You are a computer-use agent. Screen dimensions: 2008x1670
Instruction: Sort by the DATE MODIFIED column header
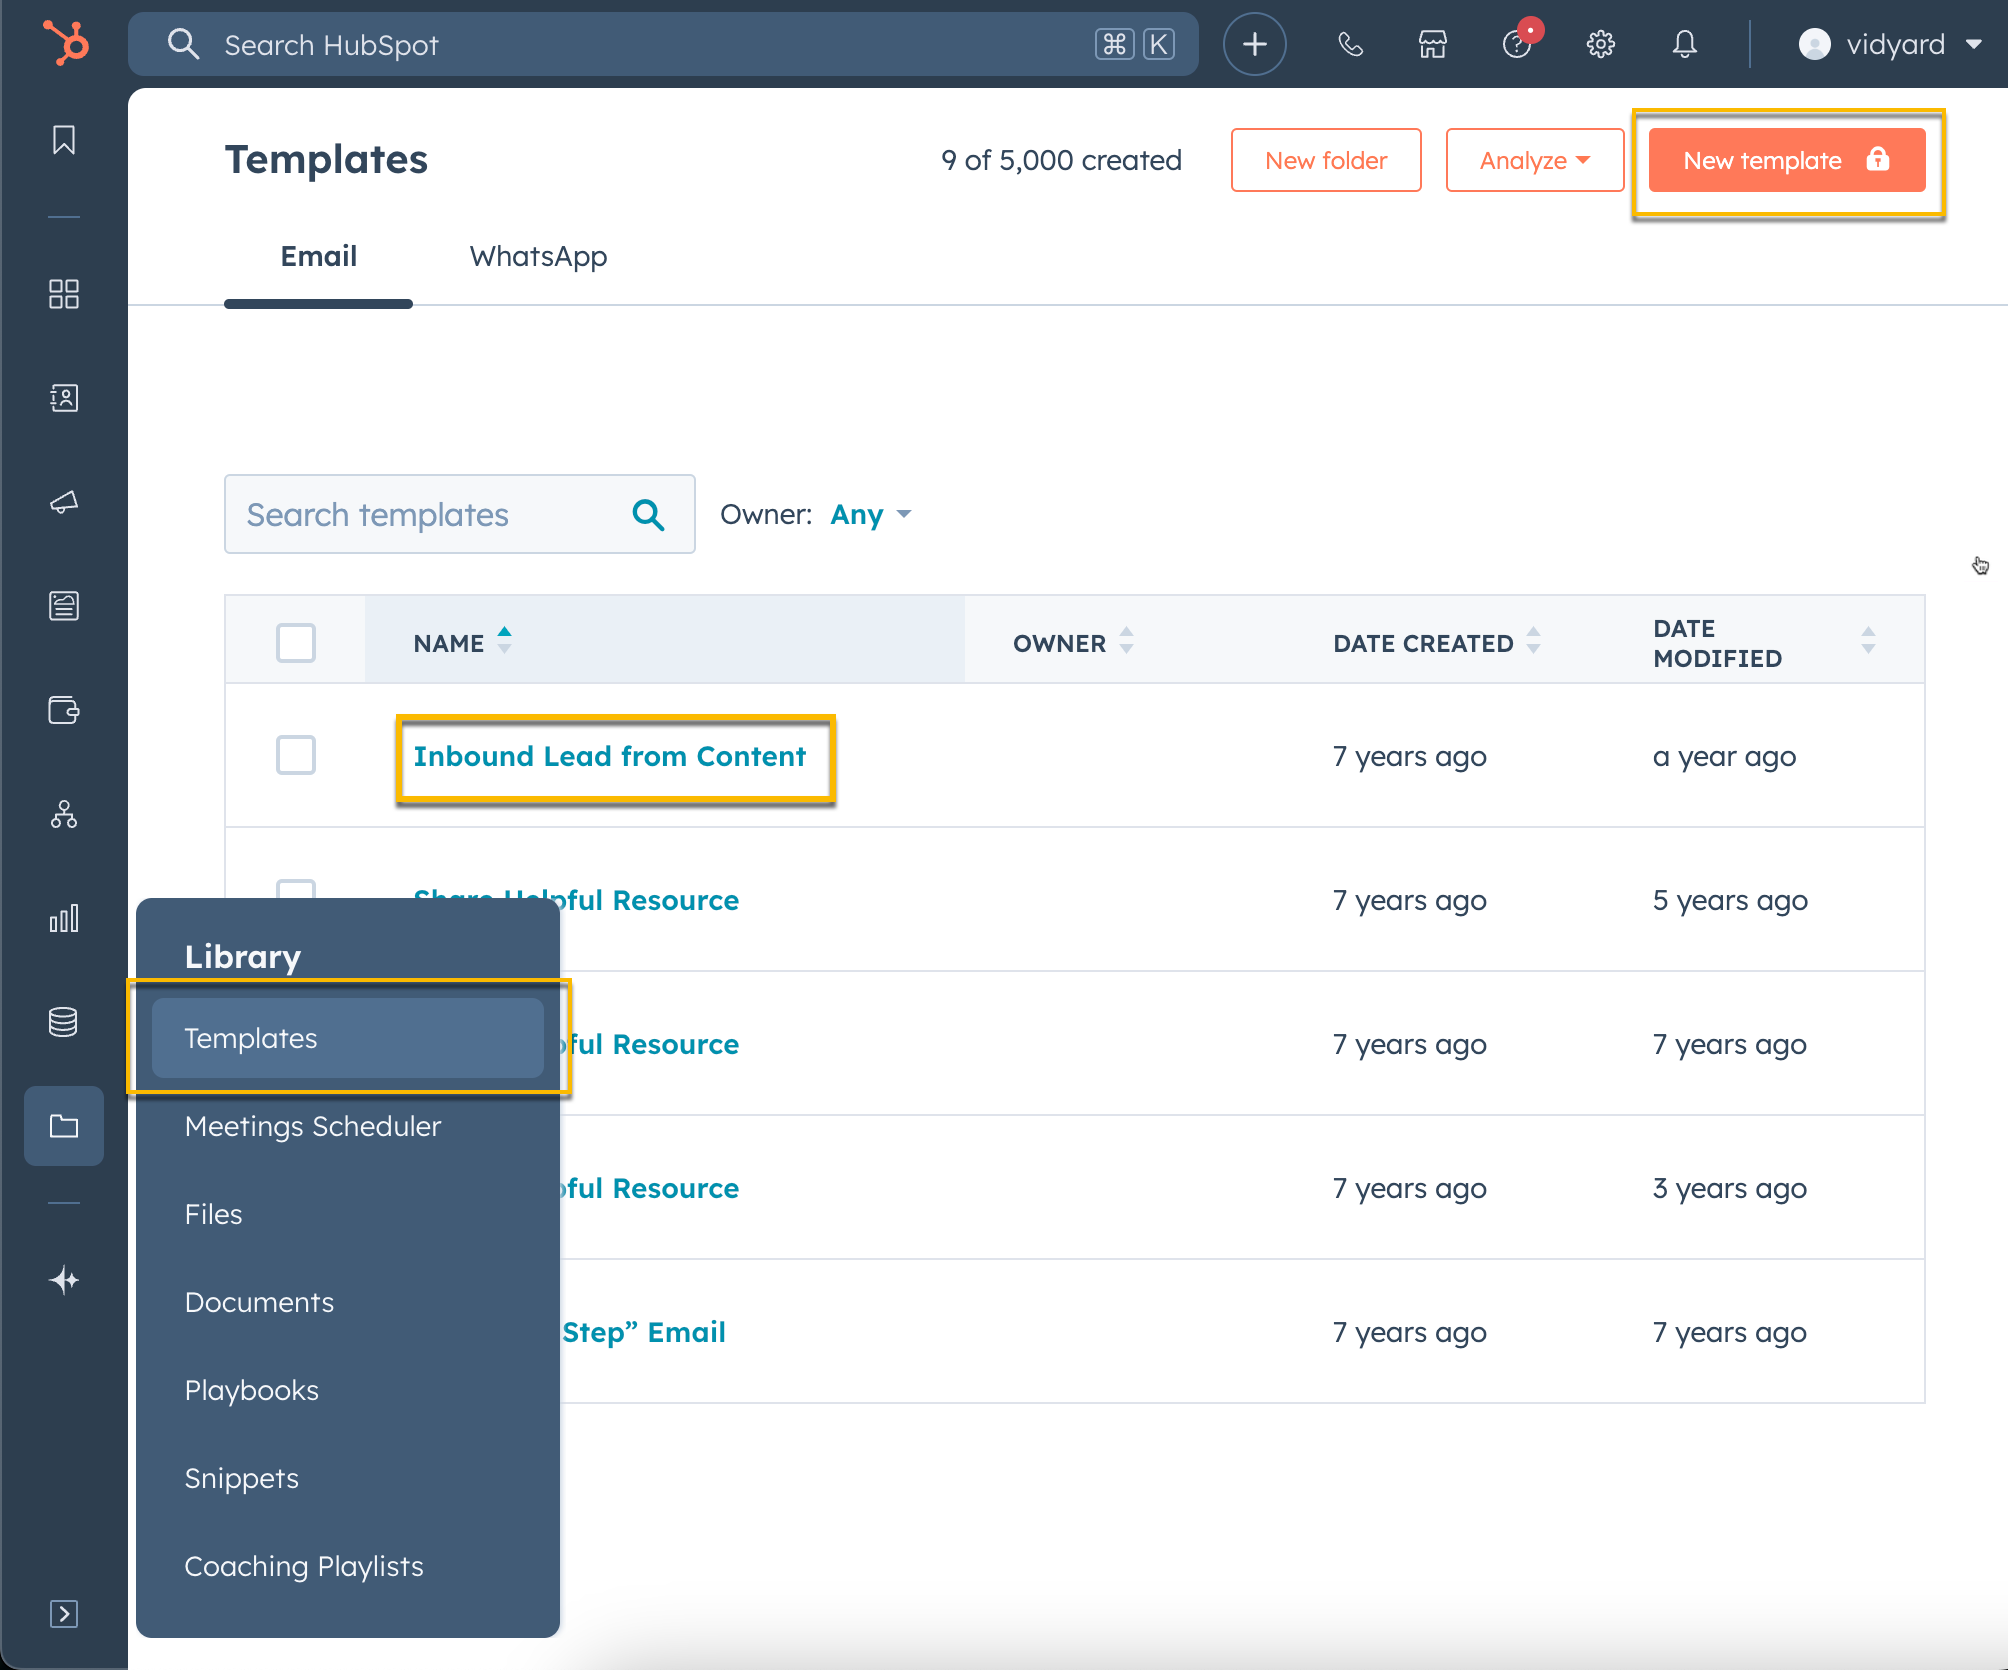1764,643
